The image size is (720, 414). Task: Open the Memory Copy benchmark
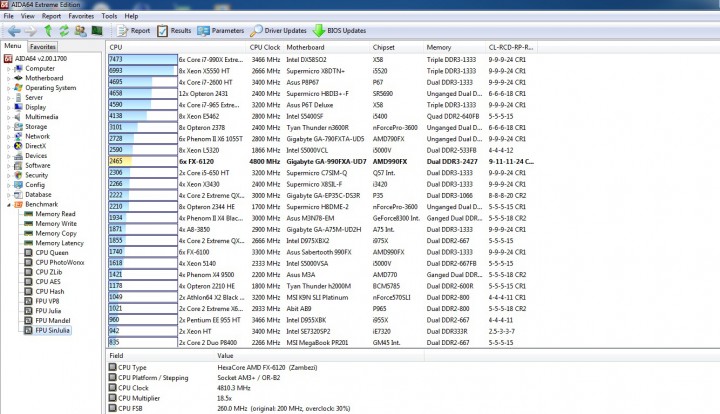pos(56,233)
